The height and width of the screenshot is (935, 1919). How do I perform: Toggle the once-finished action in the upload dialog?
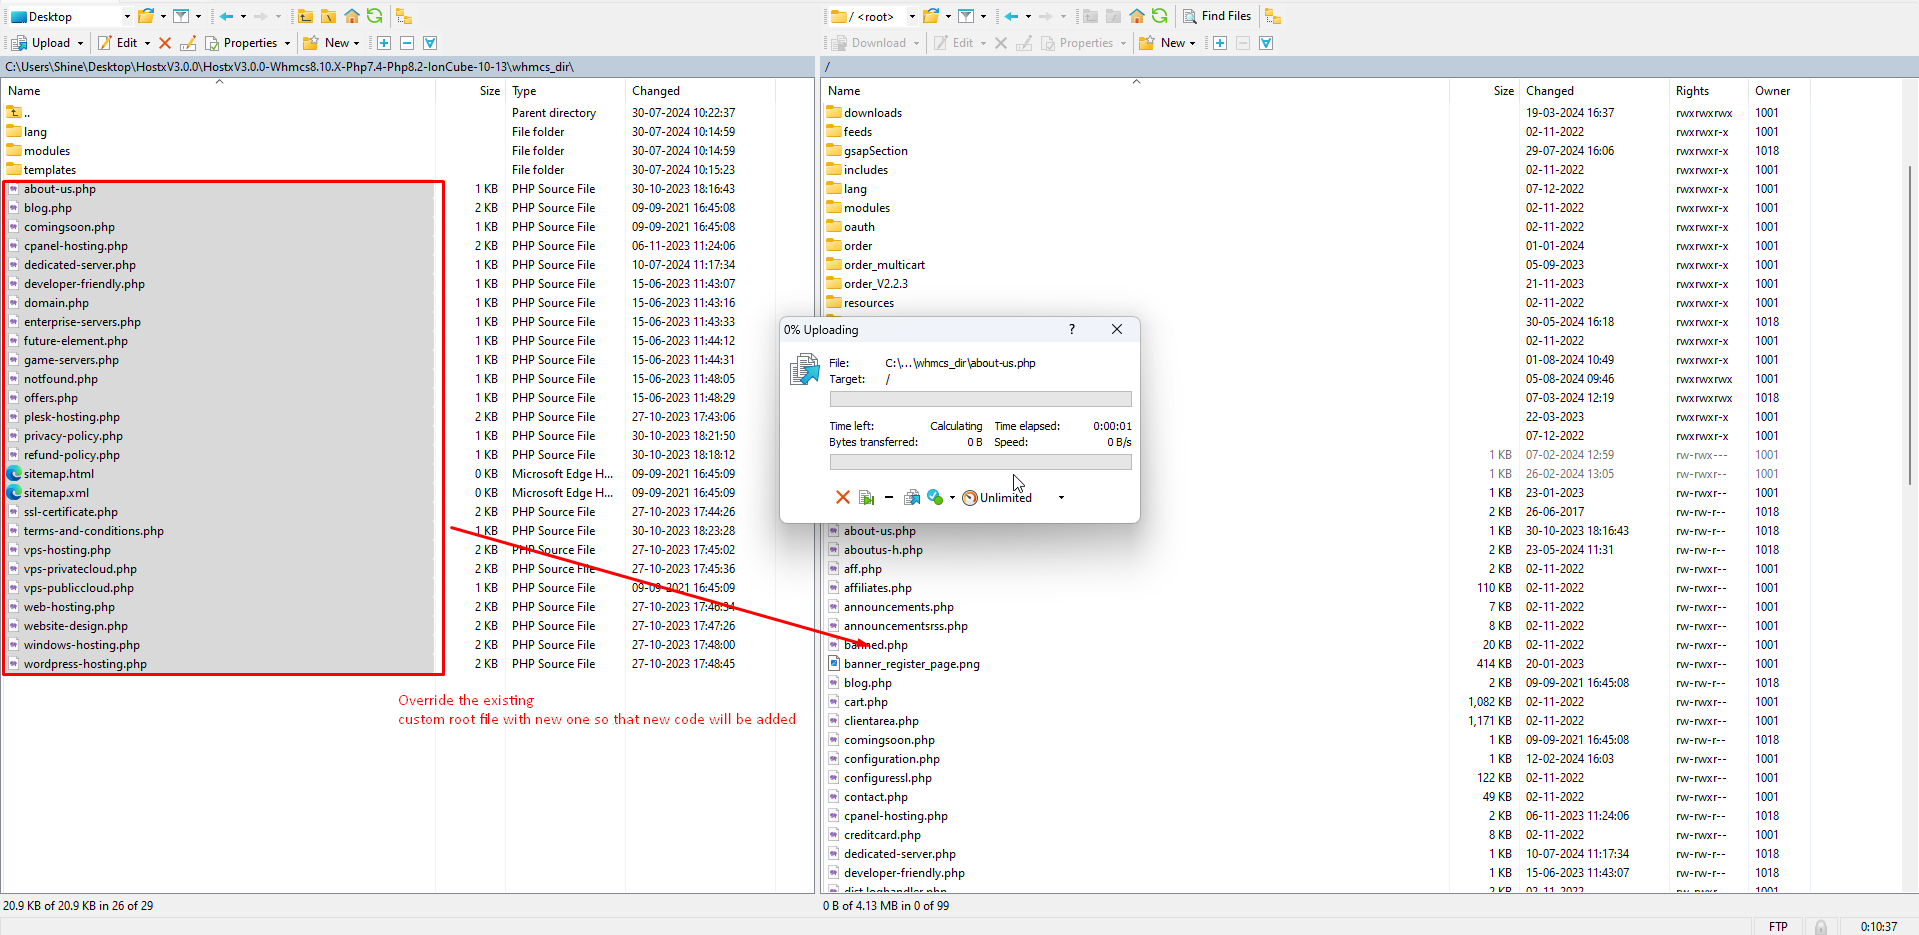(x=935, y=497)
